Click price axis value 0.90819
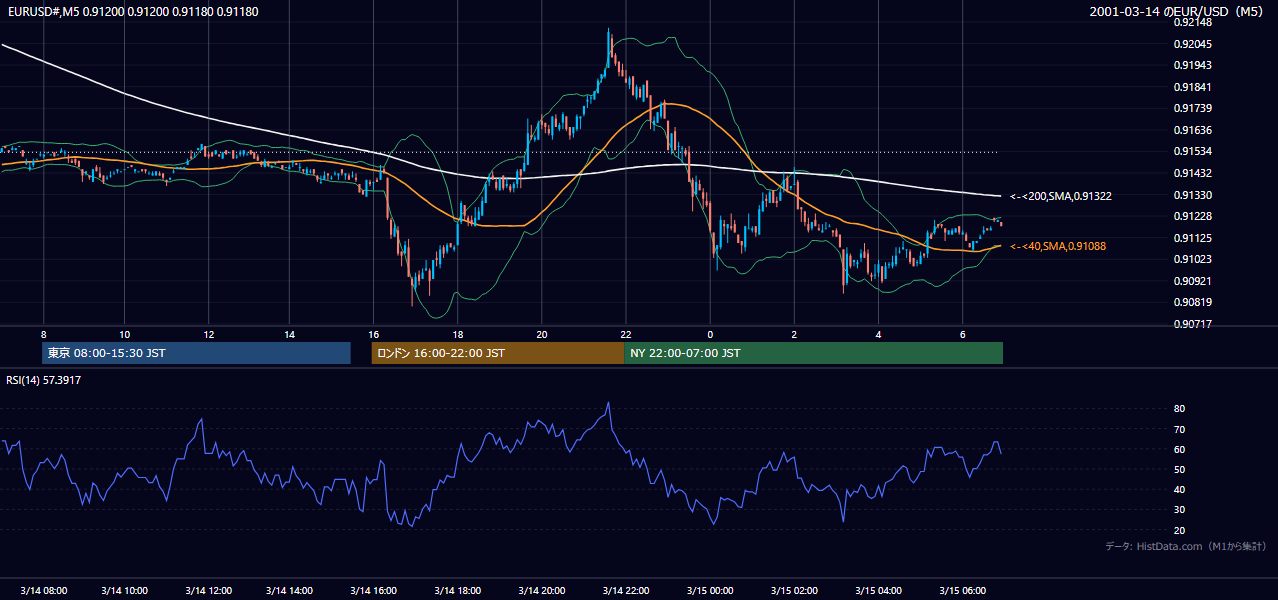The height and width of the screenshot is (600, 1278). [x=1192, y=302]
